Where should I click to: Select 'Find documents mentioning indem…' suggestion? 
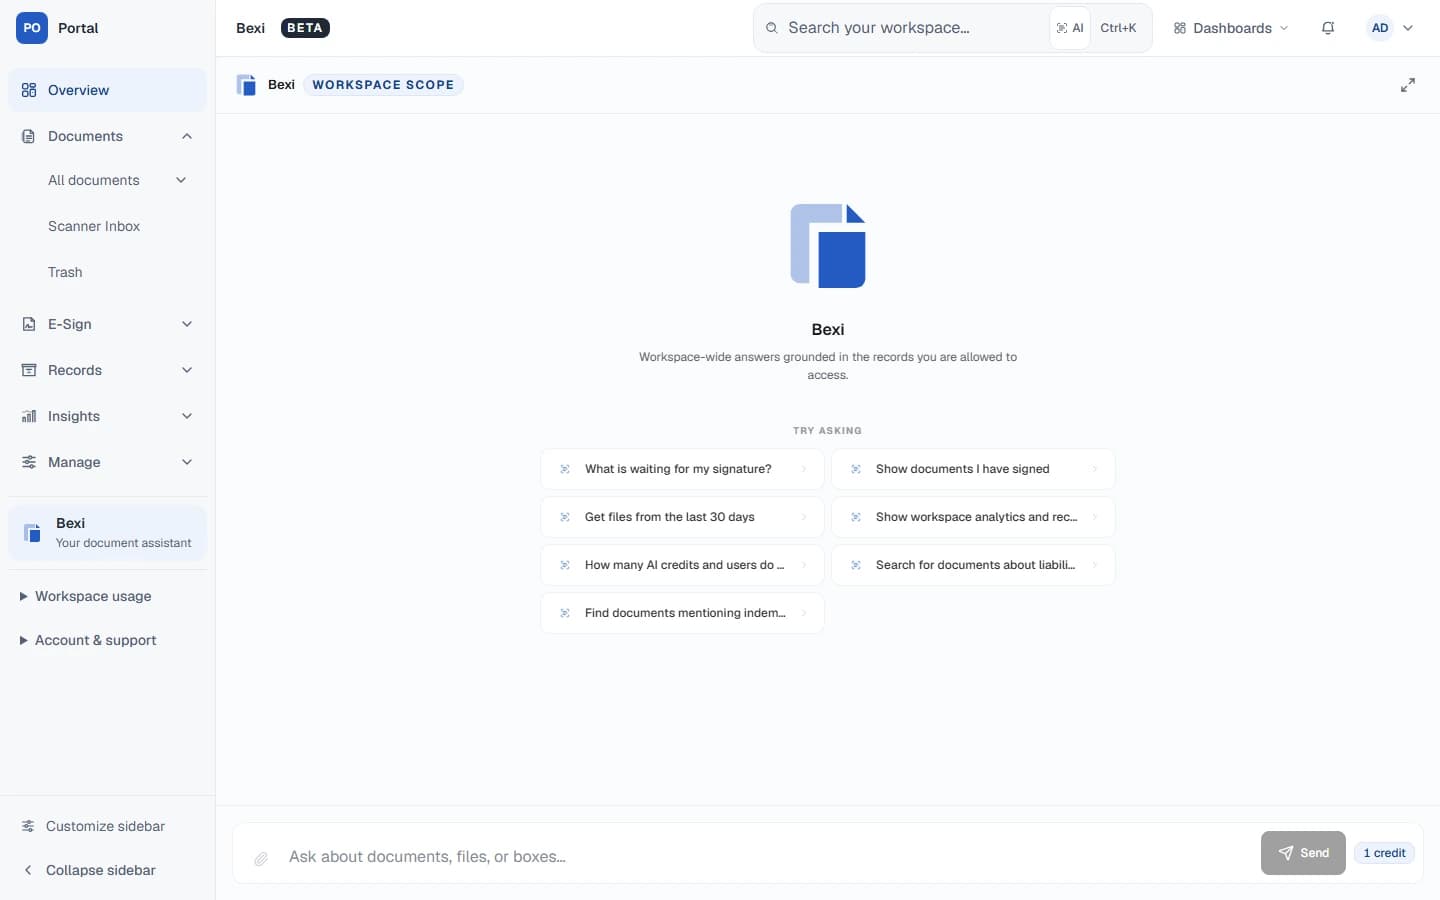point(682,613)
